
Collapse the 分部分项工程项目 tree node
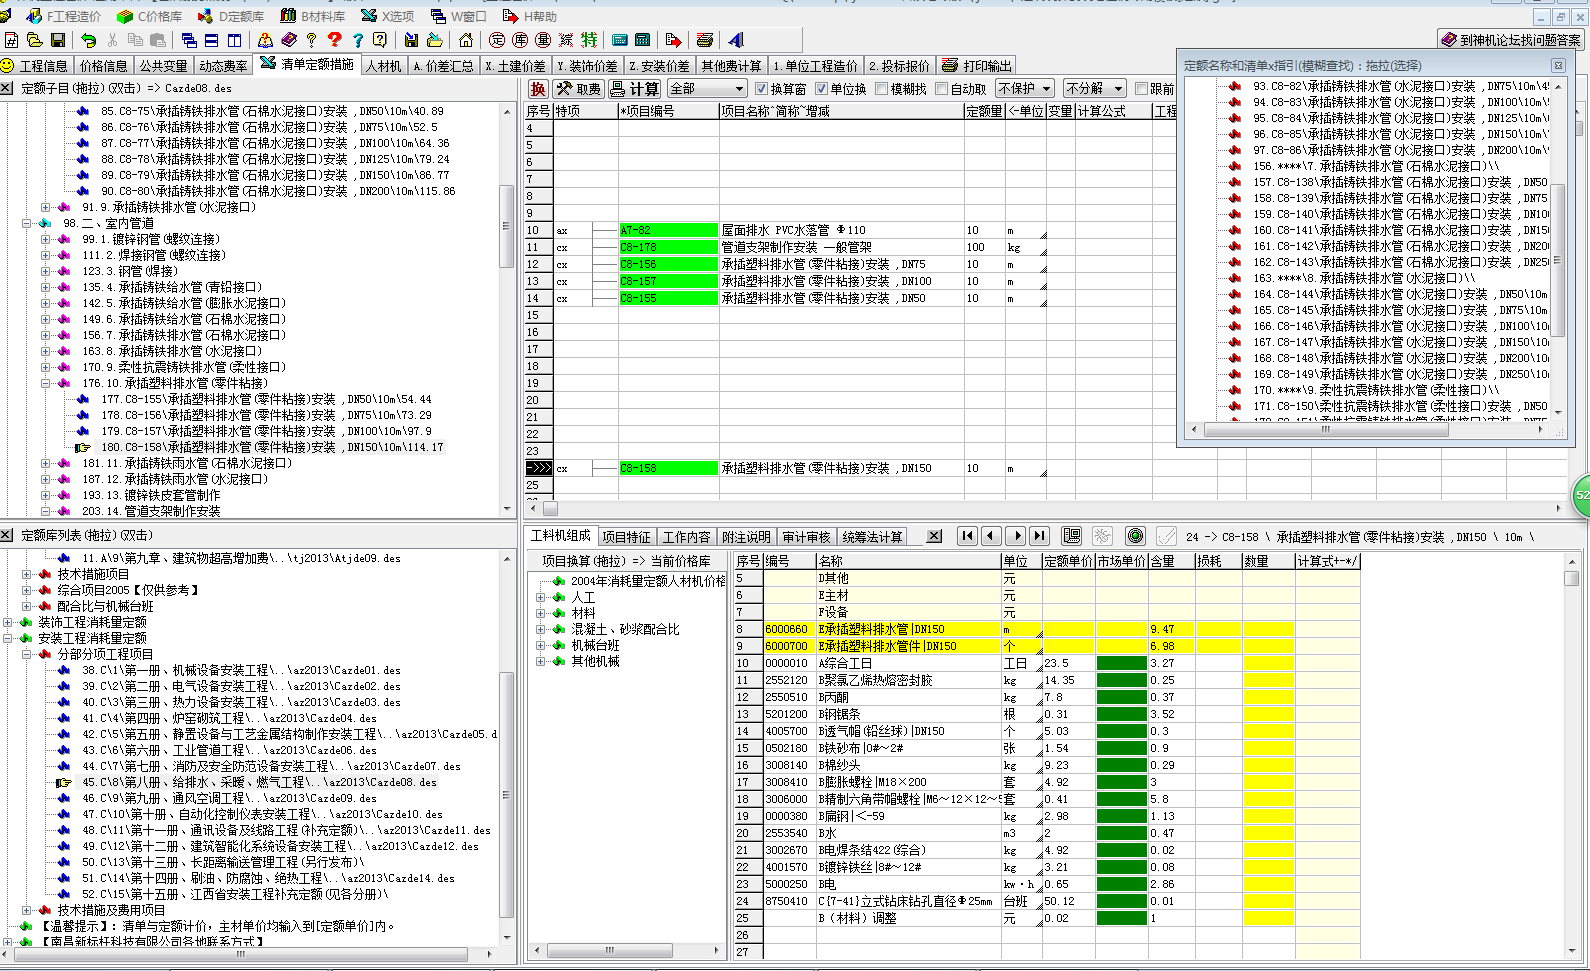tap(27, 654)
